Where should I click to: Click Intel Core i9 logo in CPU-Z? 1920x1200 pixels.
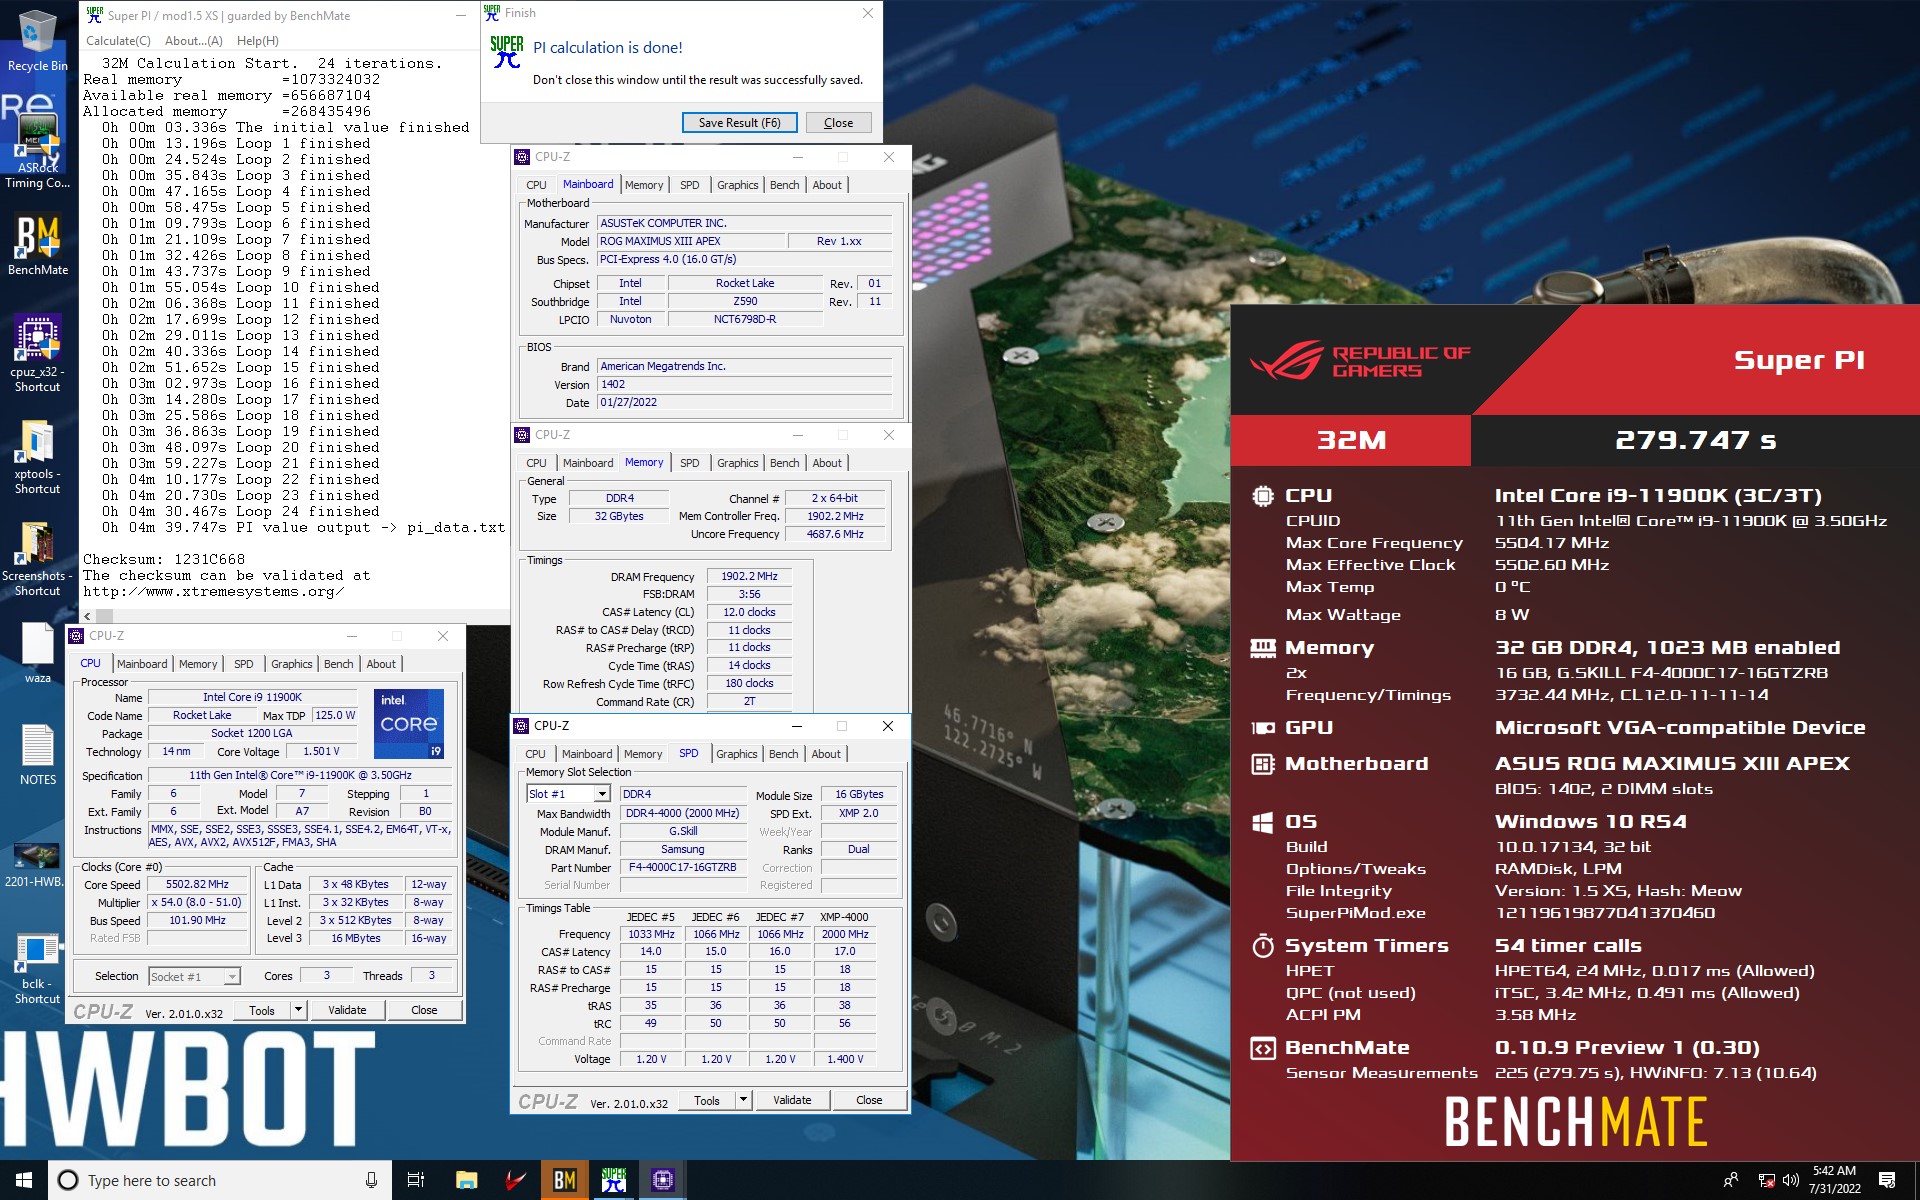pyautogui.click(x=409, y=723)
